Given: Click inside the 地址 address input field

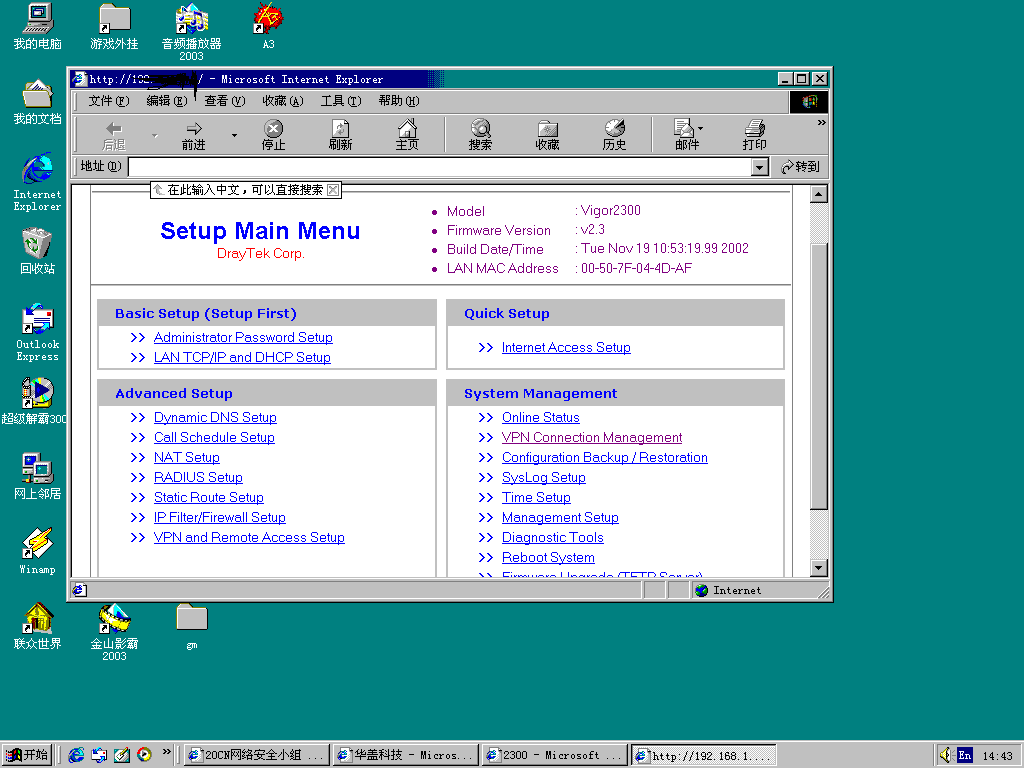Looking at the screenshot, I should coord(440,167).
